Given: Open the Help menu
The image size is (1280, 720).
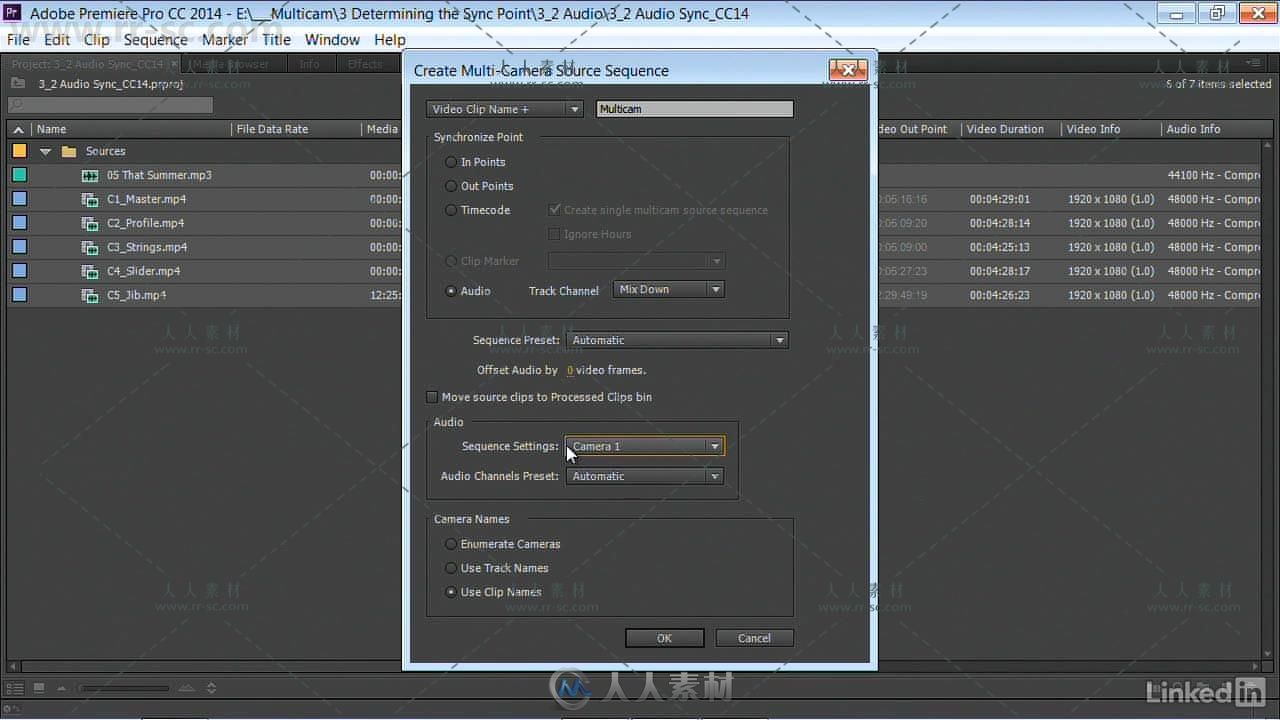Looking at the screenshot, I should pyautogui.click(x=390, y=40).
